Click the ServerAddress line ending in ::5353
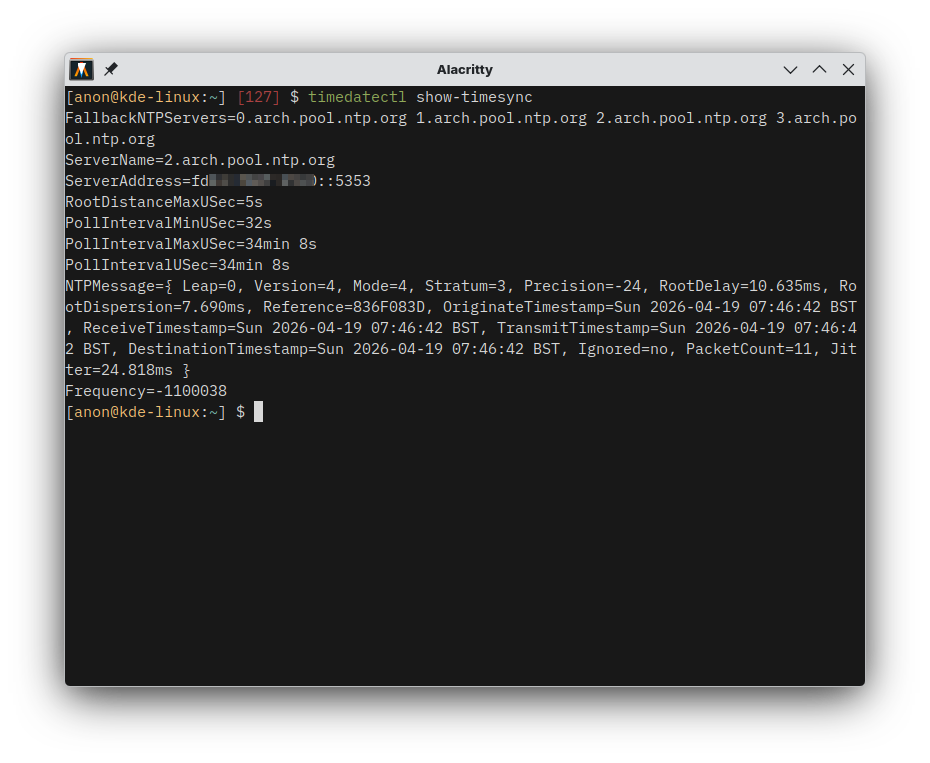 coord(218,181)
